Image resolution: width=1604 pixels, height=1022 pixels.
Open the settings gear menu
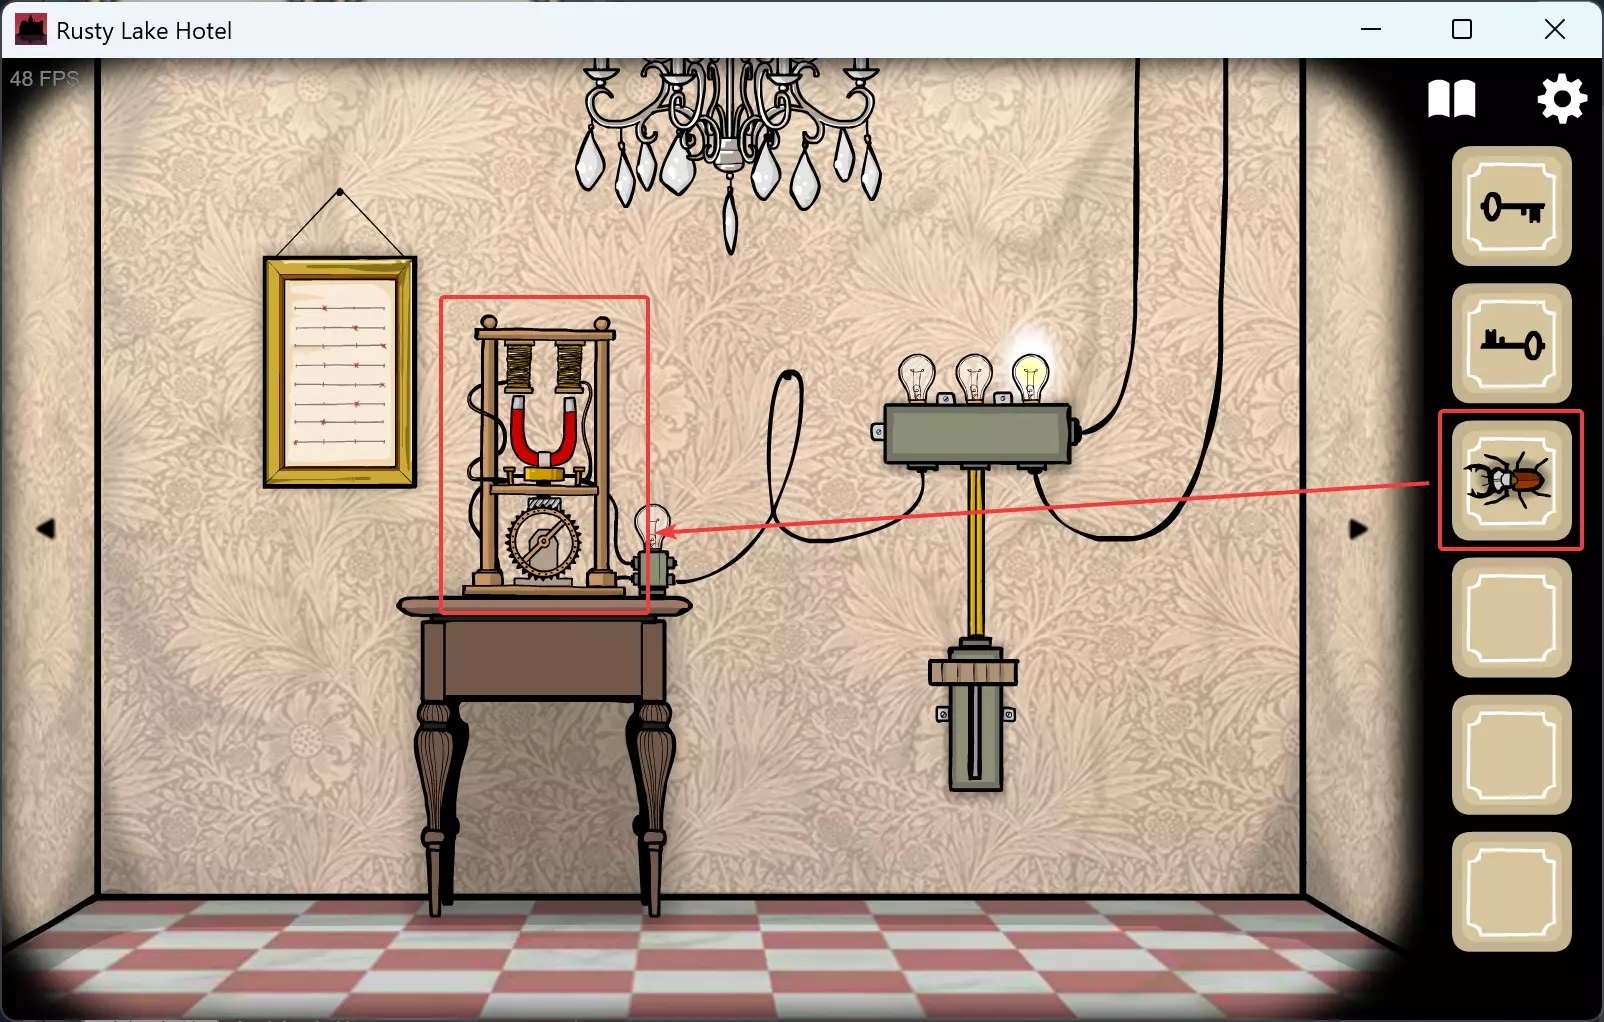1562,99
